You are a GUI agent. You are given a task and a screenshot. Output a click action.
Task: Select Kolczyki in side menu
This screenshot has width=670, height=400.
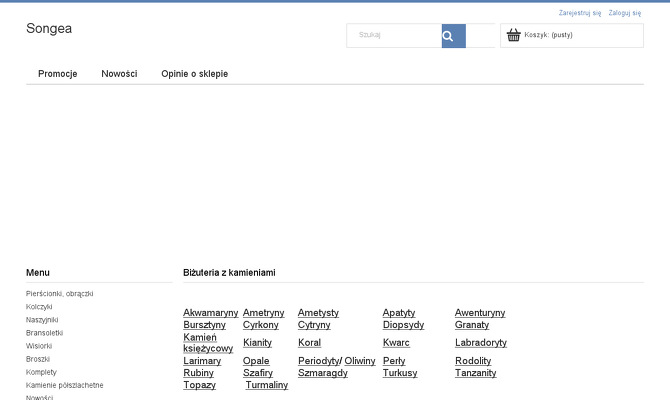point(39,307)
